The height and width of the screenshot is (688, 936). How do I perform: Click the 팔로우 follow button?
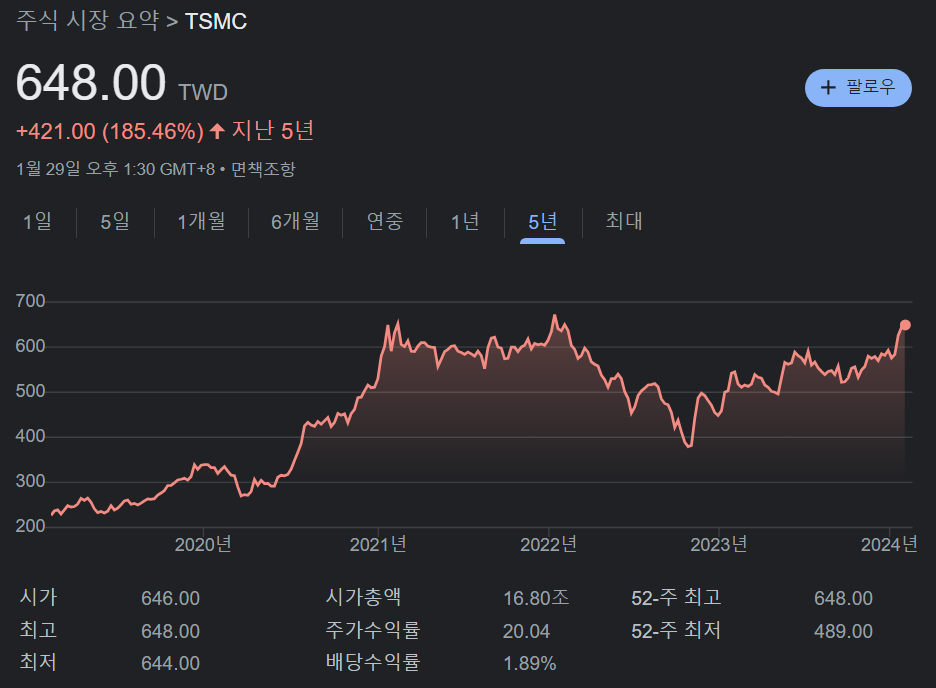(x=858, y=88)
